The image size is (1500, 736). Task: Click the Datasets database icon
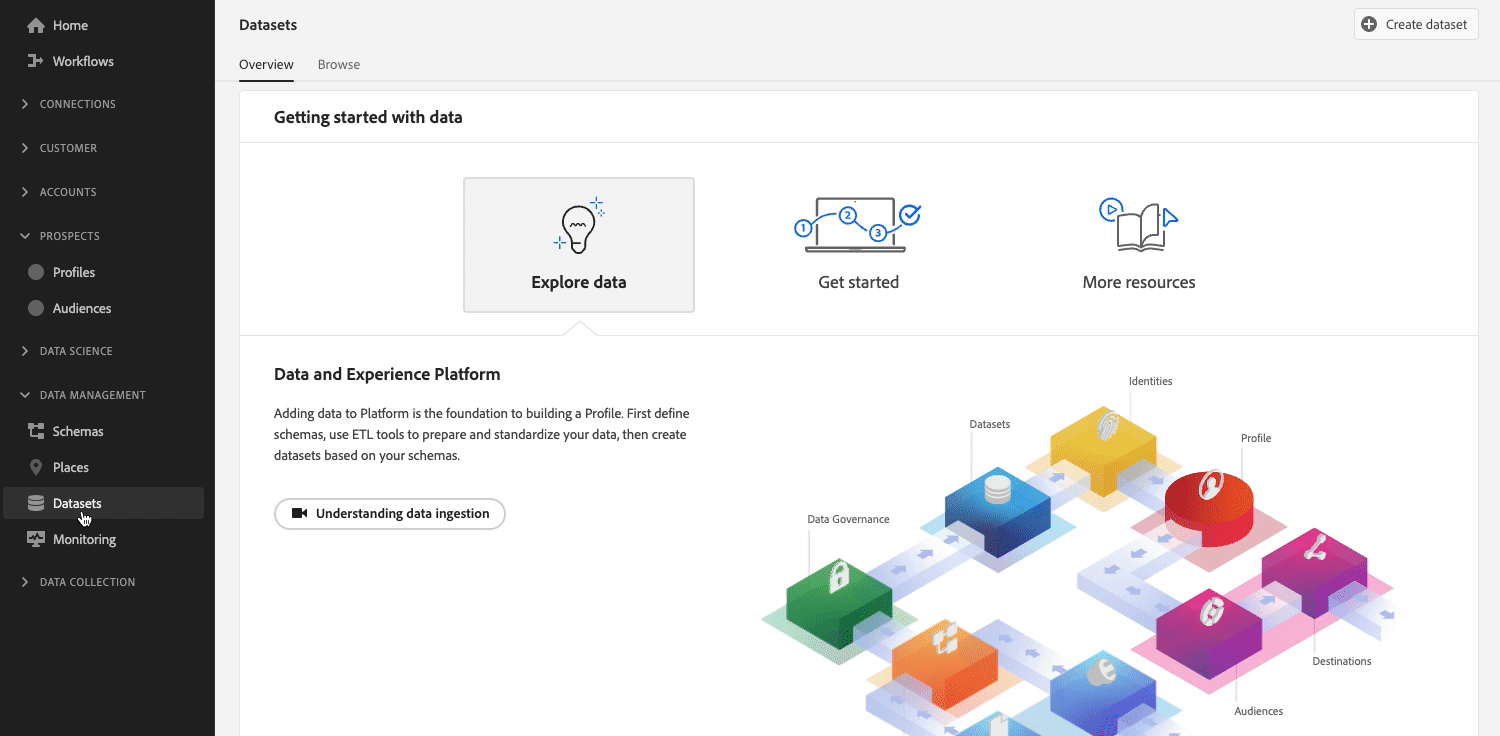[x=36, y=503]
